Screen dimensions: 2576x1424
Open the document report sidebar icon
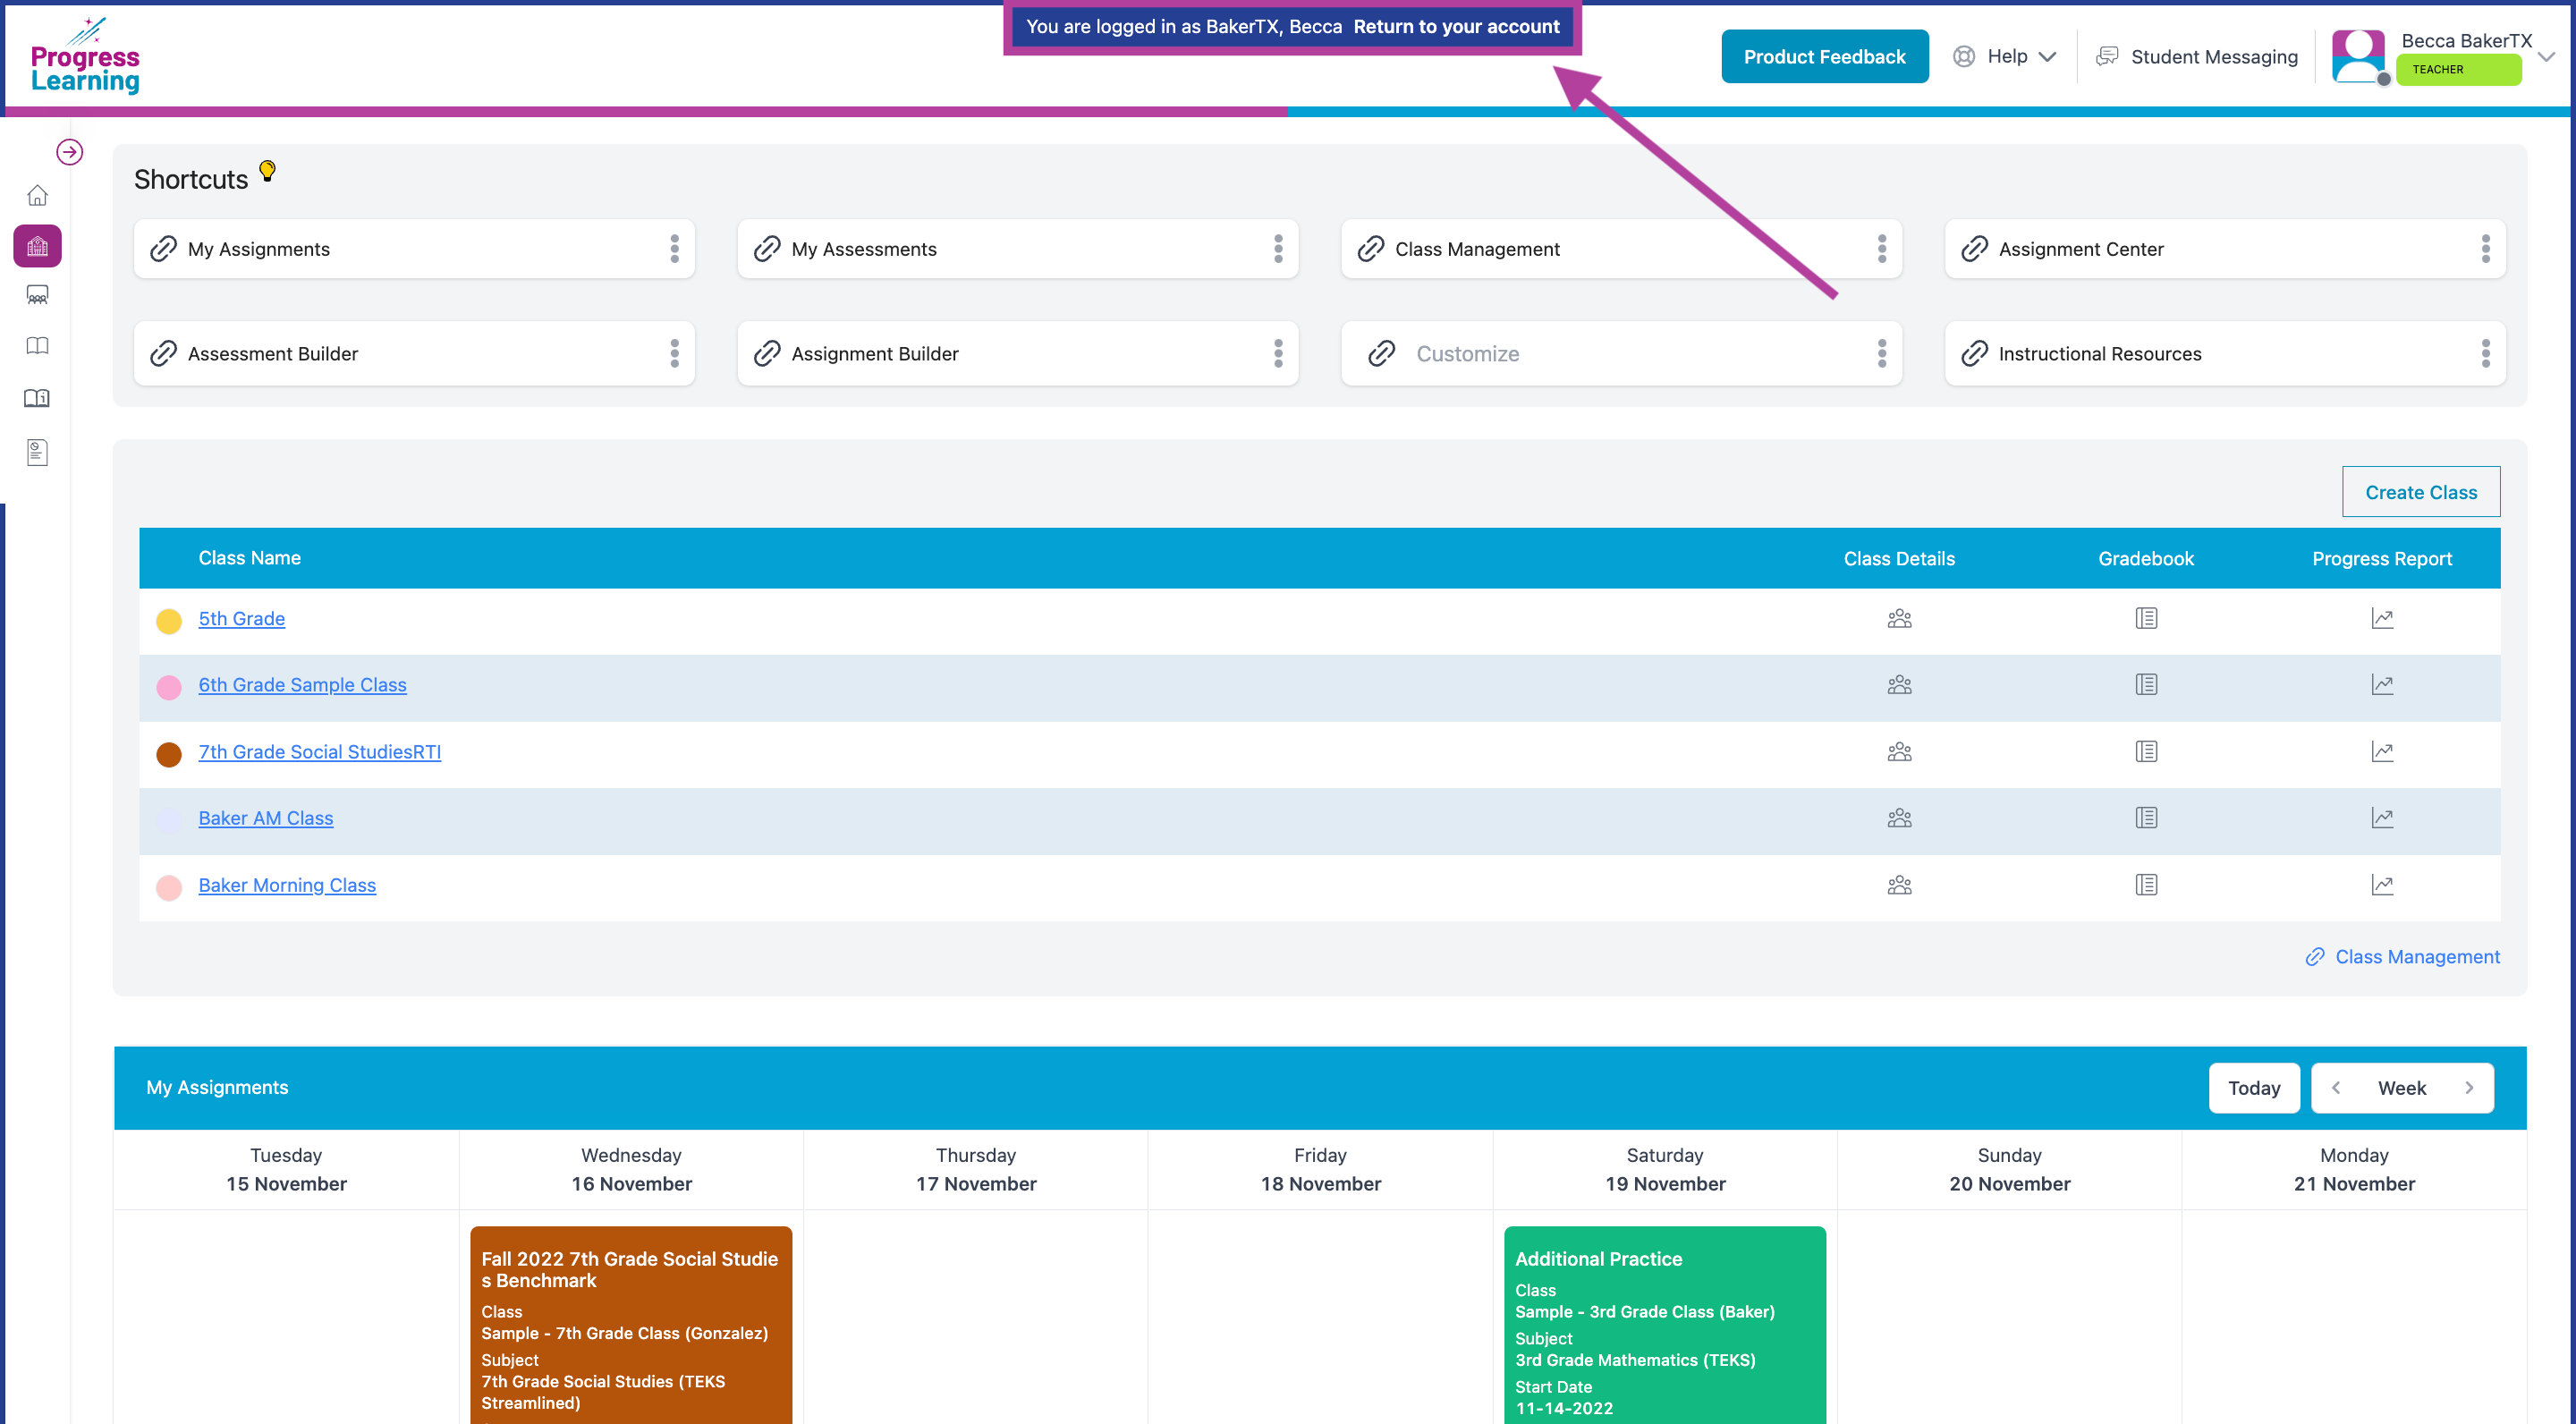[x=37, y=452]
